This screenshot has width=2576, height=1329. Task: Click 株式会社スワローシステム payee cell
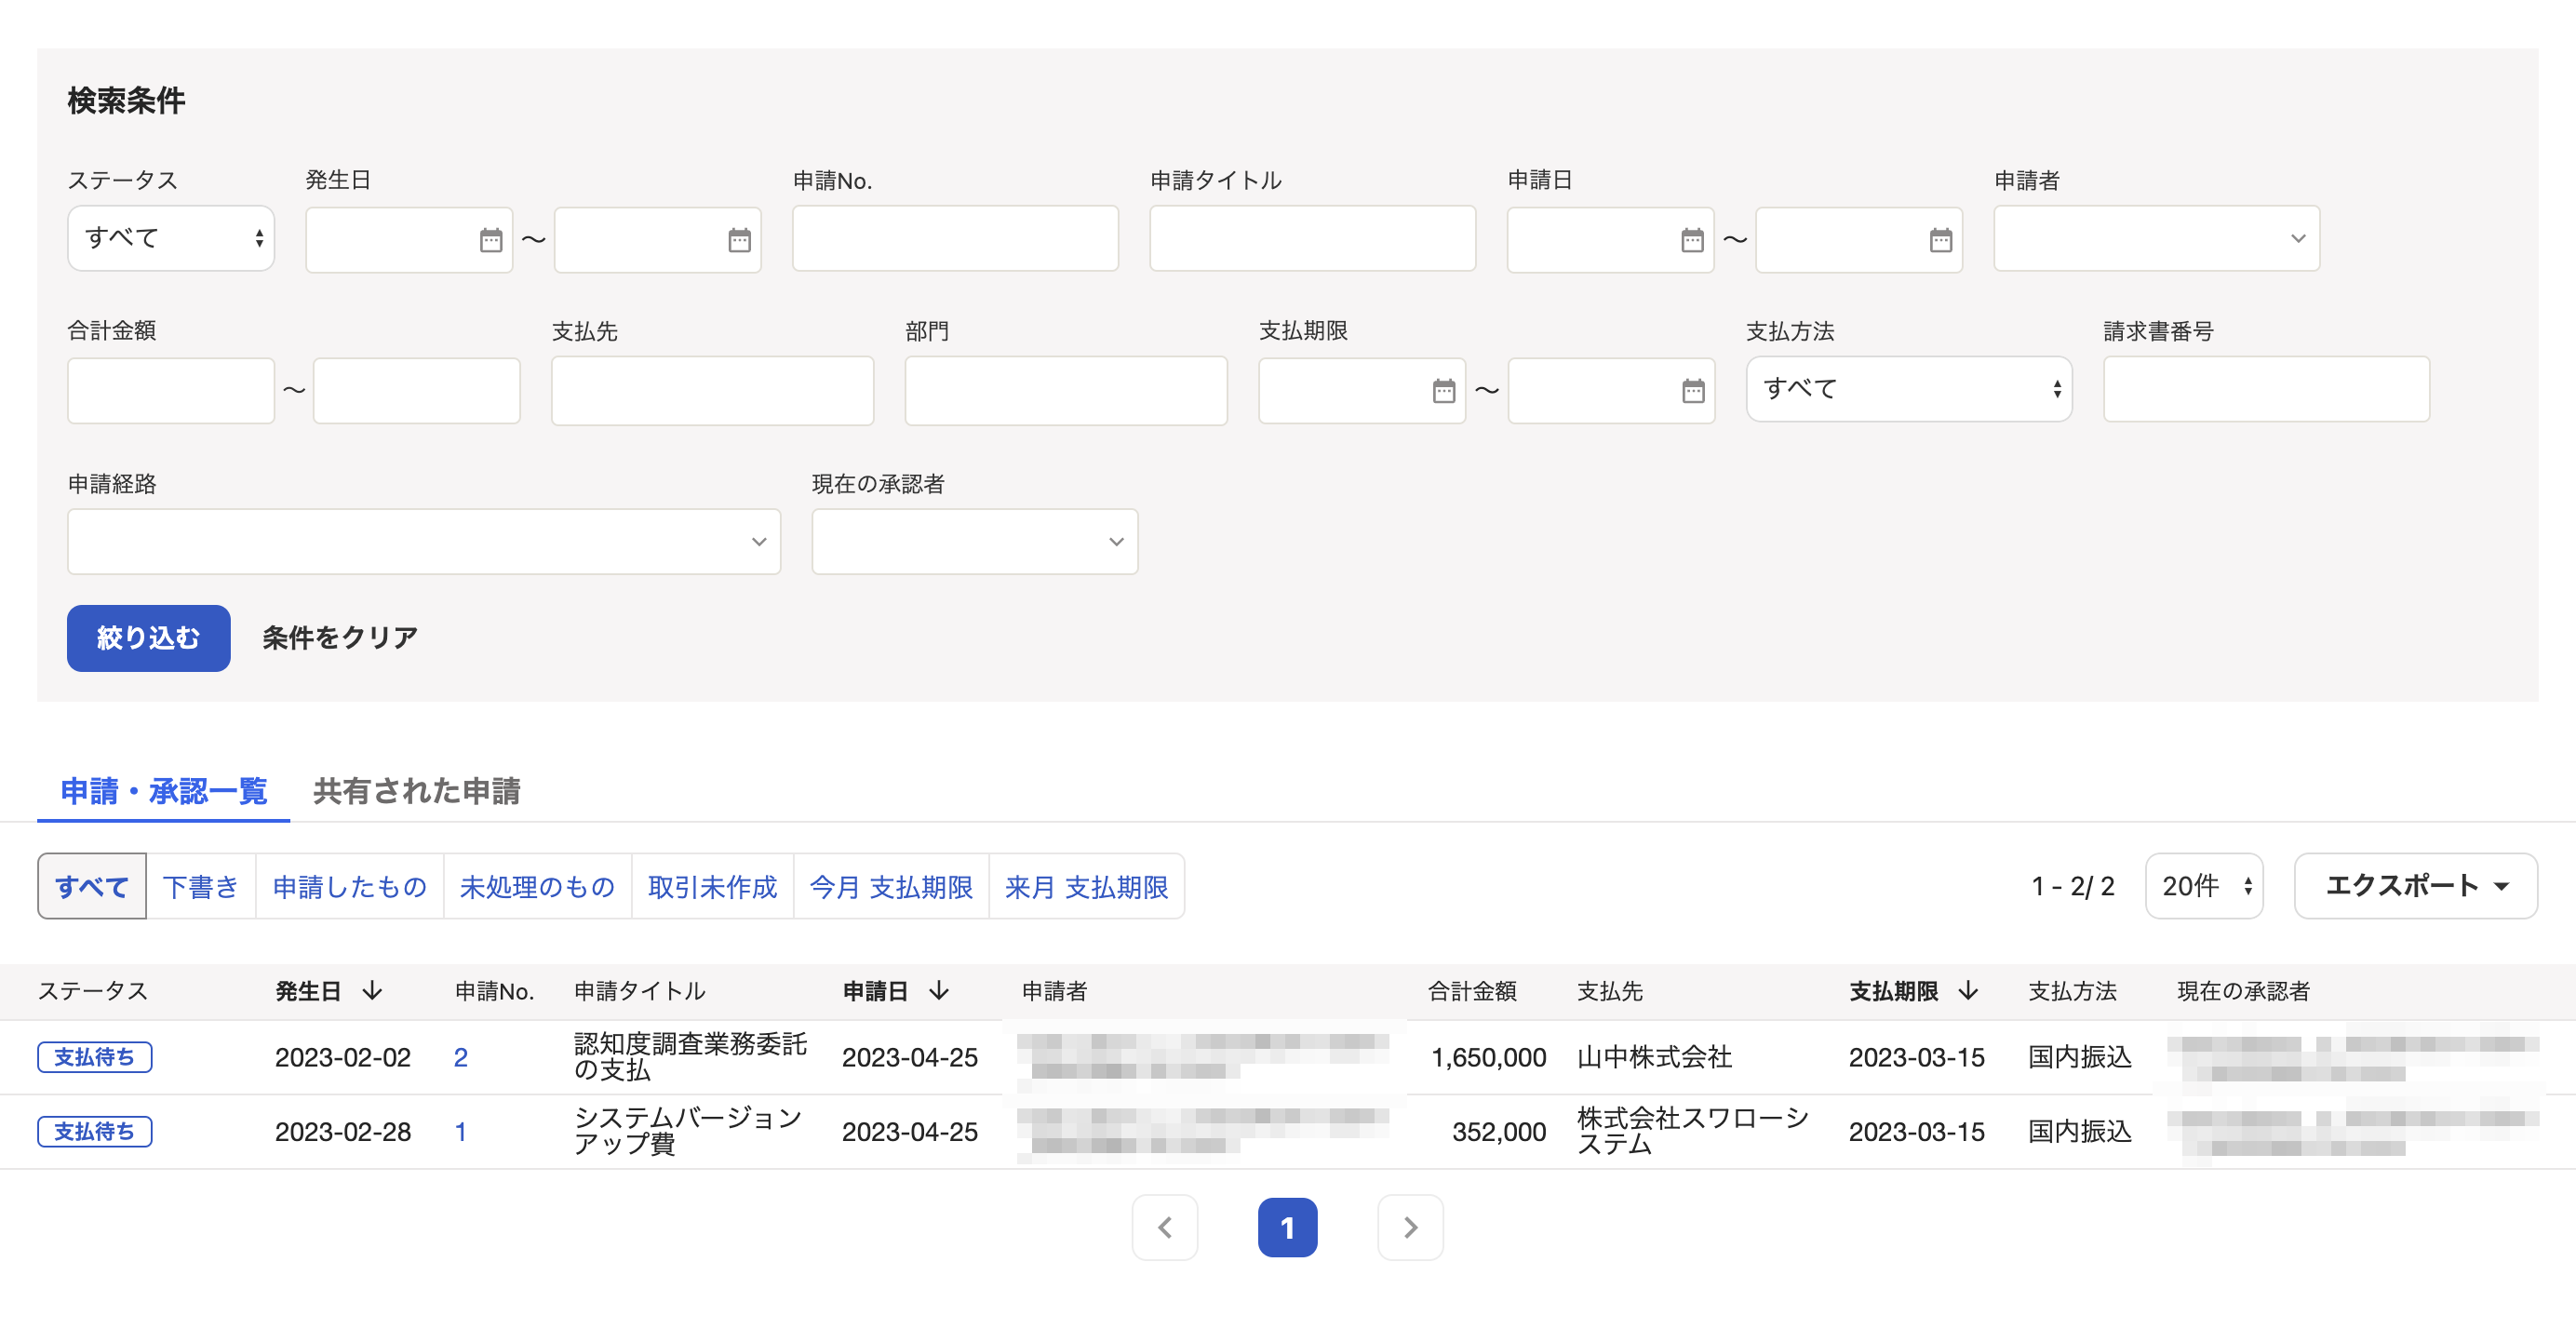pyautogui.click(x=1693, y=1132)
